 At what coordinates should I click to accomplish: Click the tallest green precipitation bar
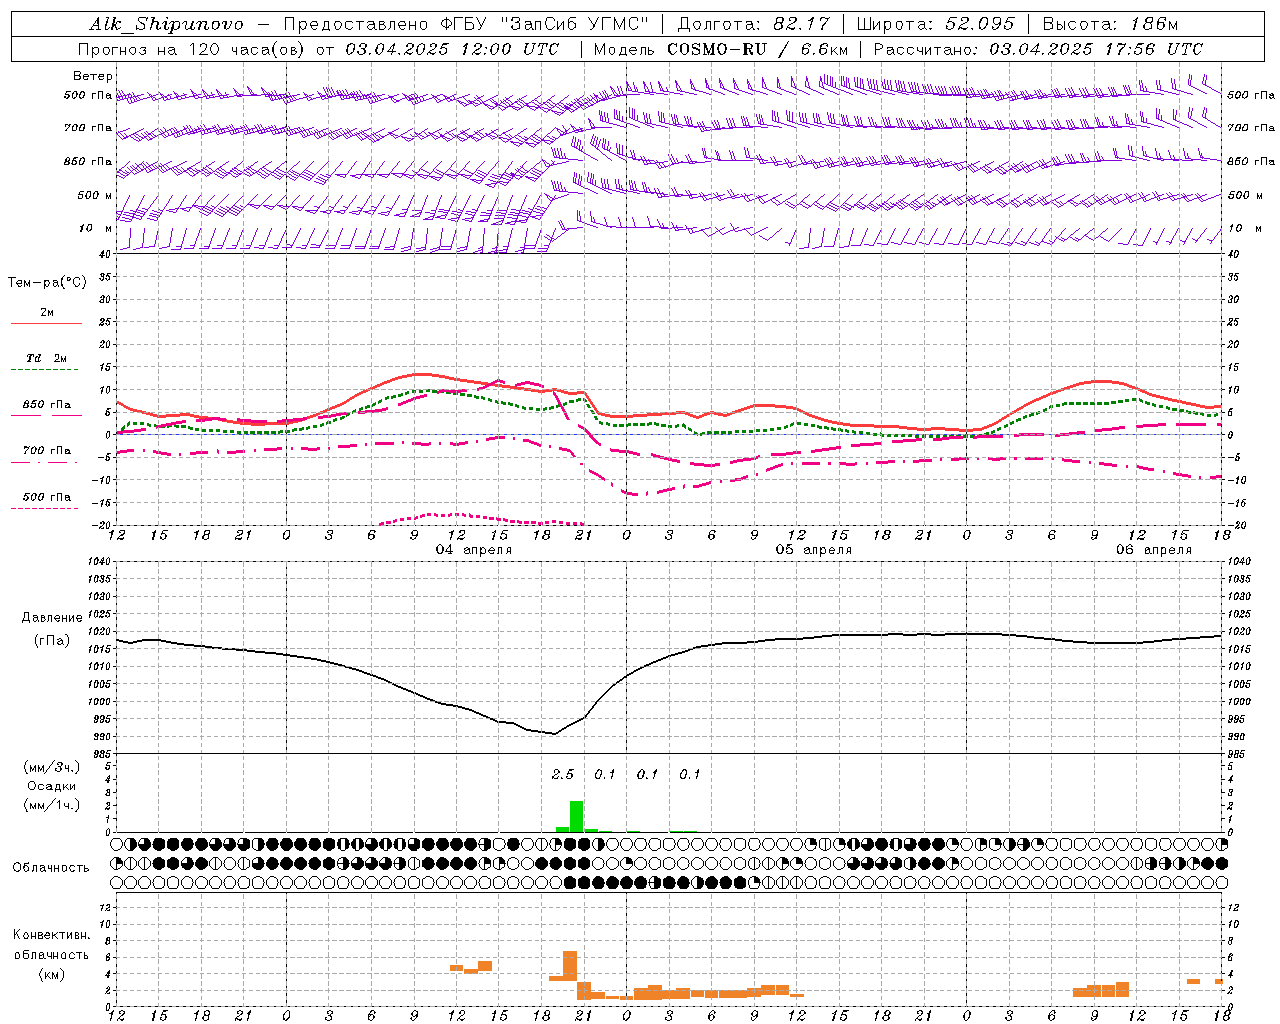pos(576,816)
